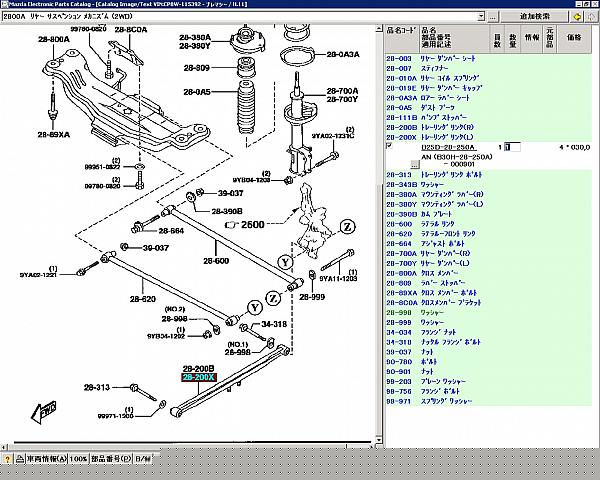The image size is (600, 480).
Task: Click 28-600 lateral link label in diagram
Action: 216,261
